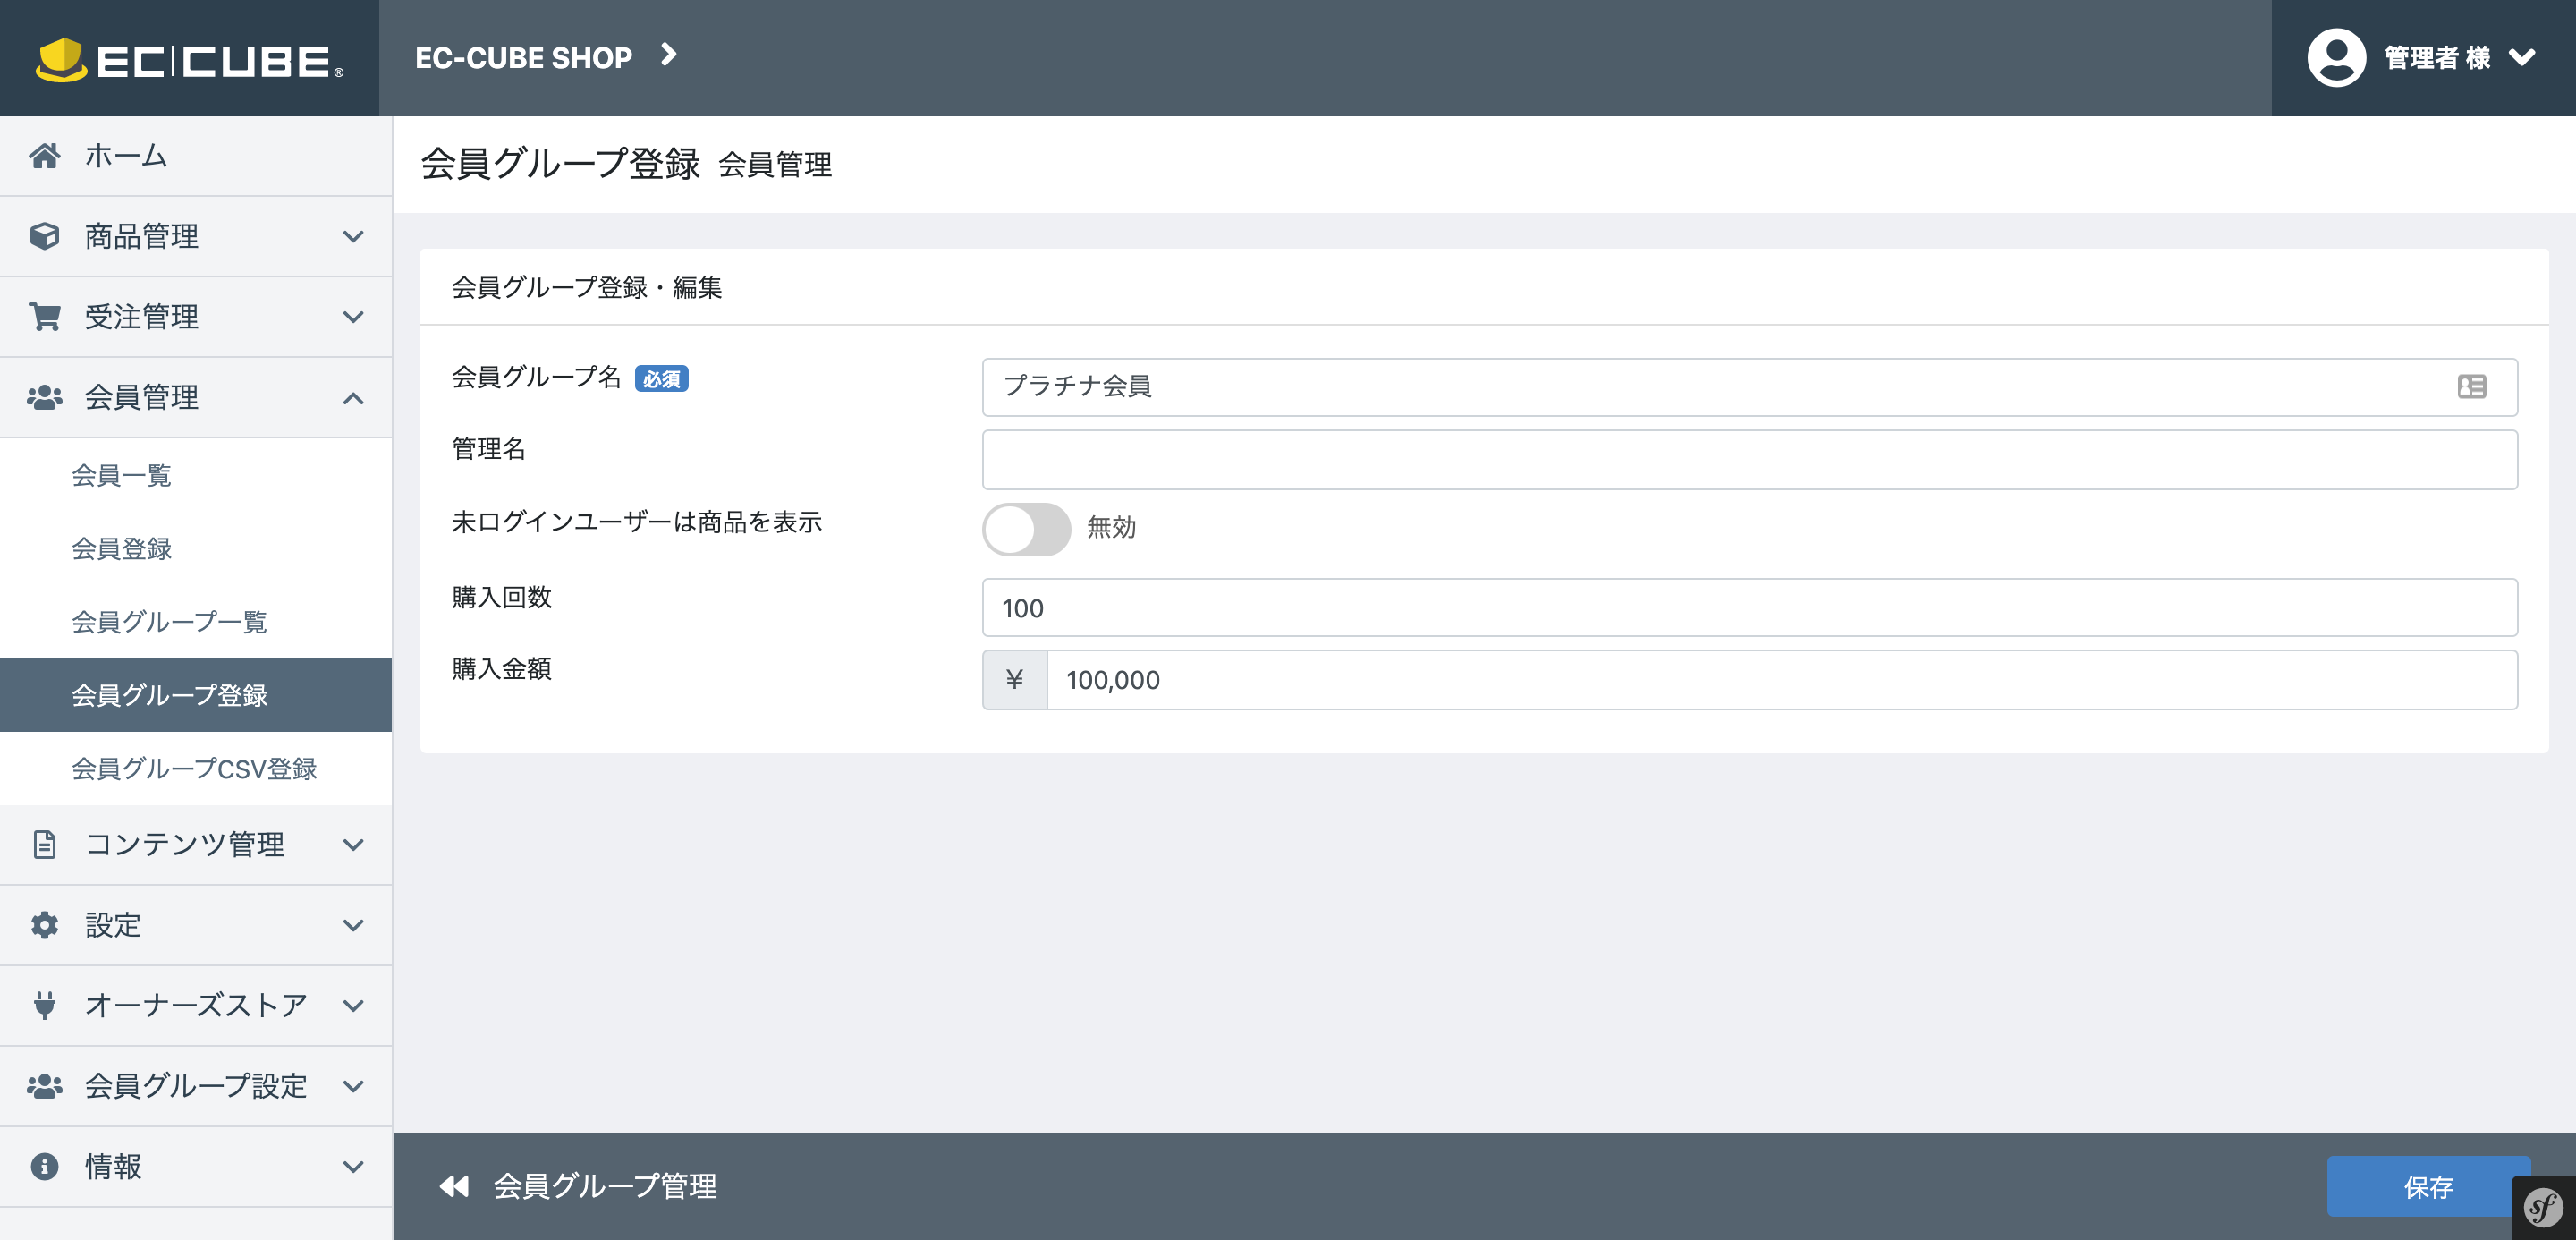The width and height of the screenshot is (2576, 1240).
Task: Click 受注管理 sidebar label
Action: point(141,317)
